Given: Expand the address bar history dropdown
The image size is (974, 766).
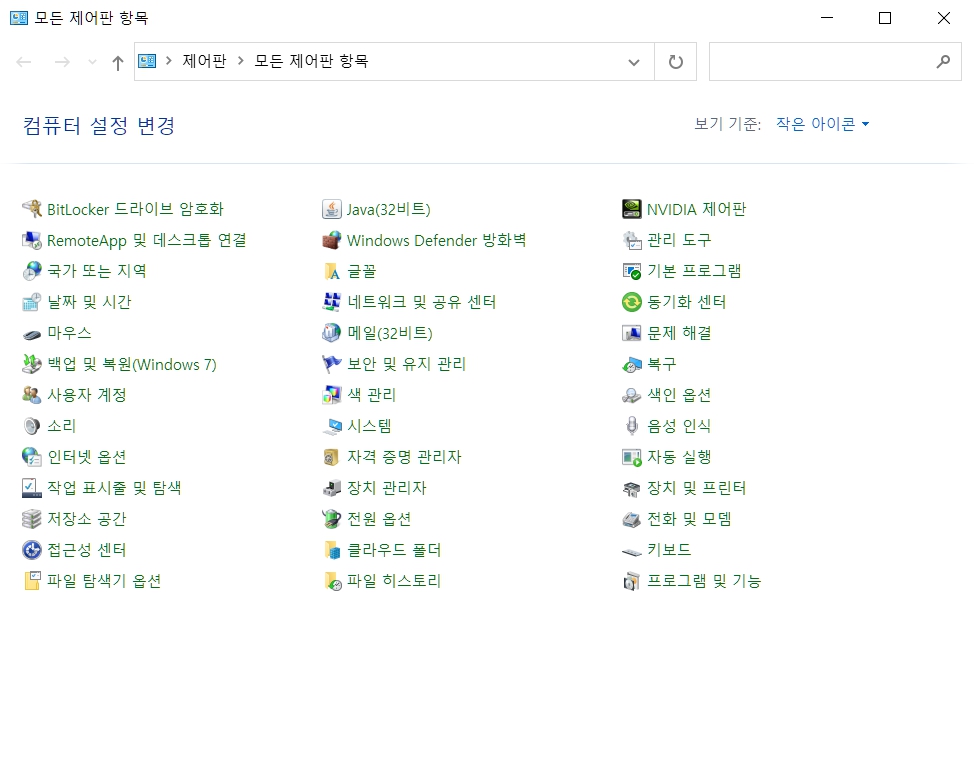Looking at the screenshot, I should coord(634,62).
